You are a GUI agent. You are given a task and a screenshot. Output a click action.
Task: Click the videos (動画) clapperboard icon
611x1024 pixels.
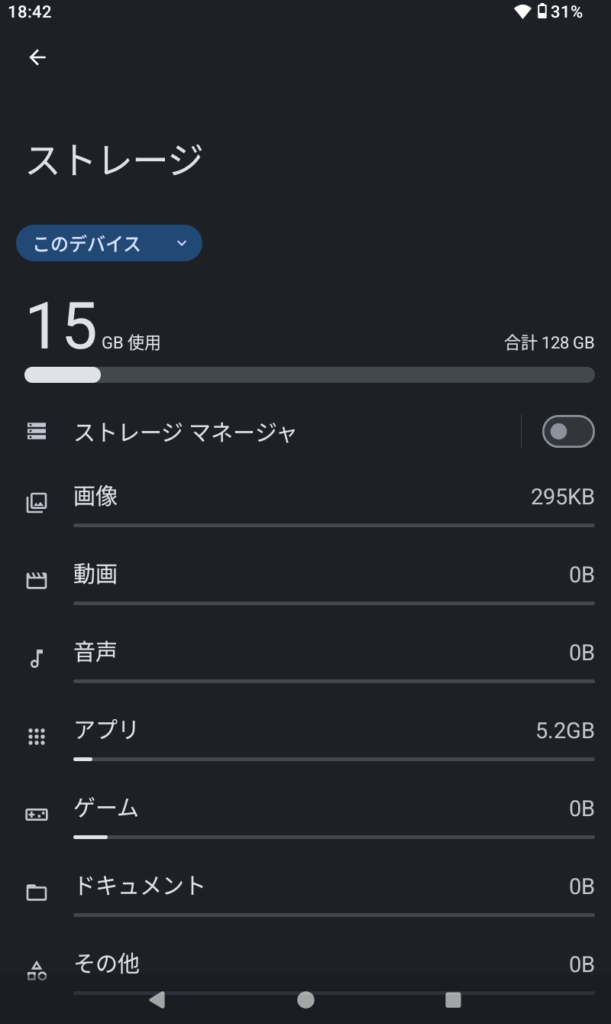click(37, 581)
